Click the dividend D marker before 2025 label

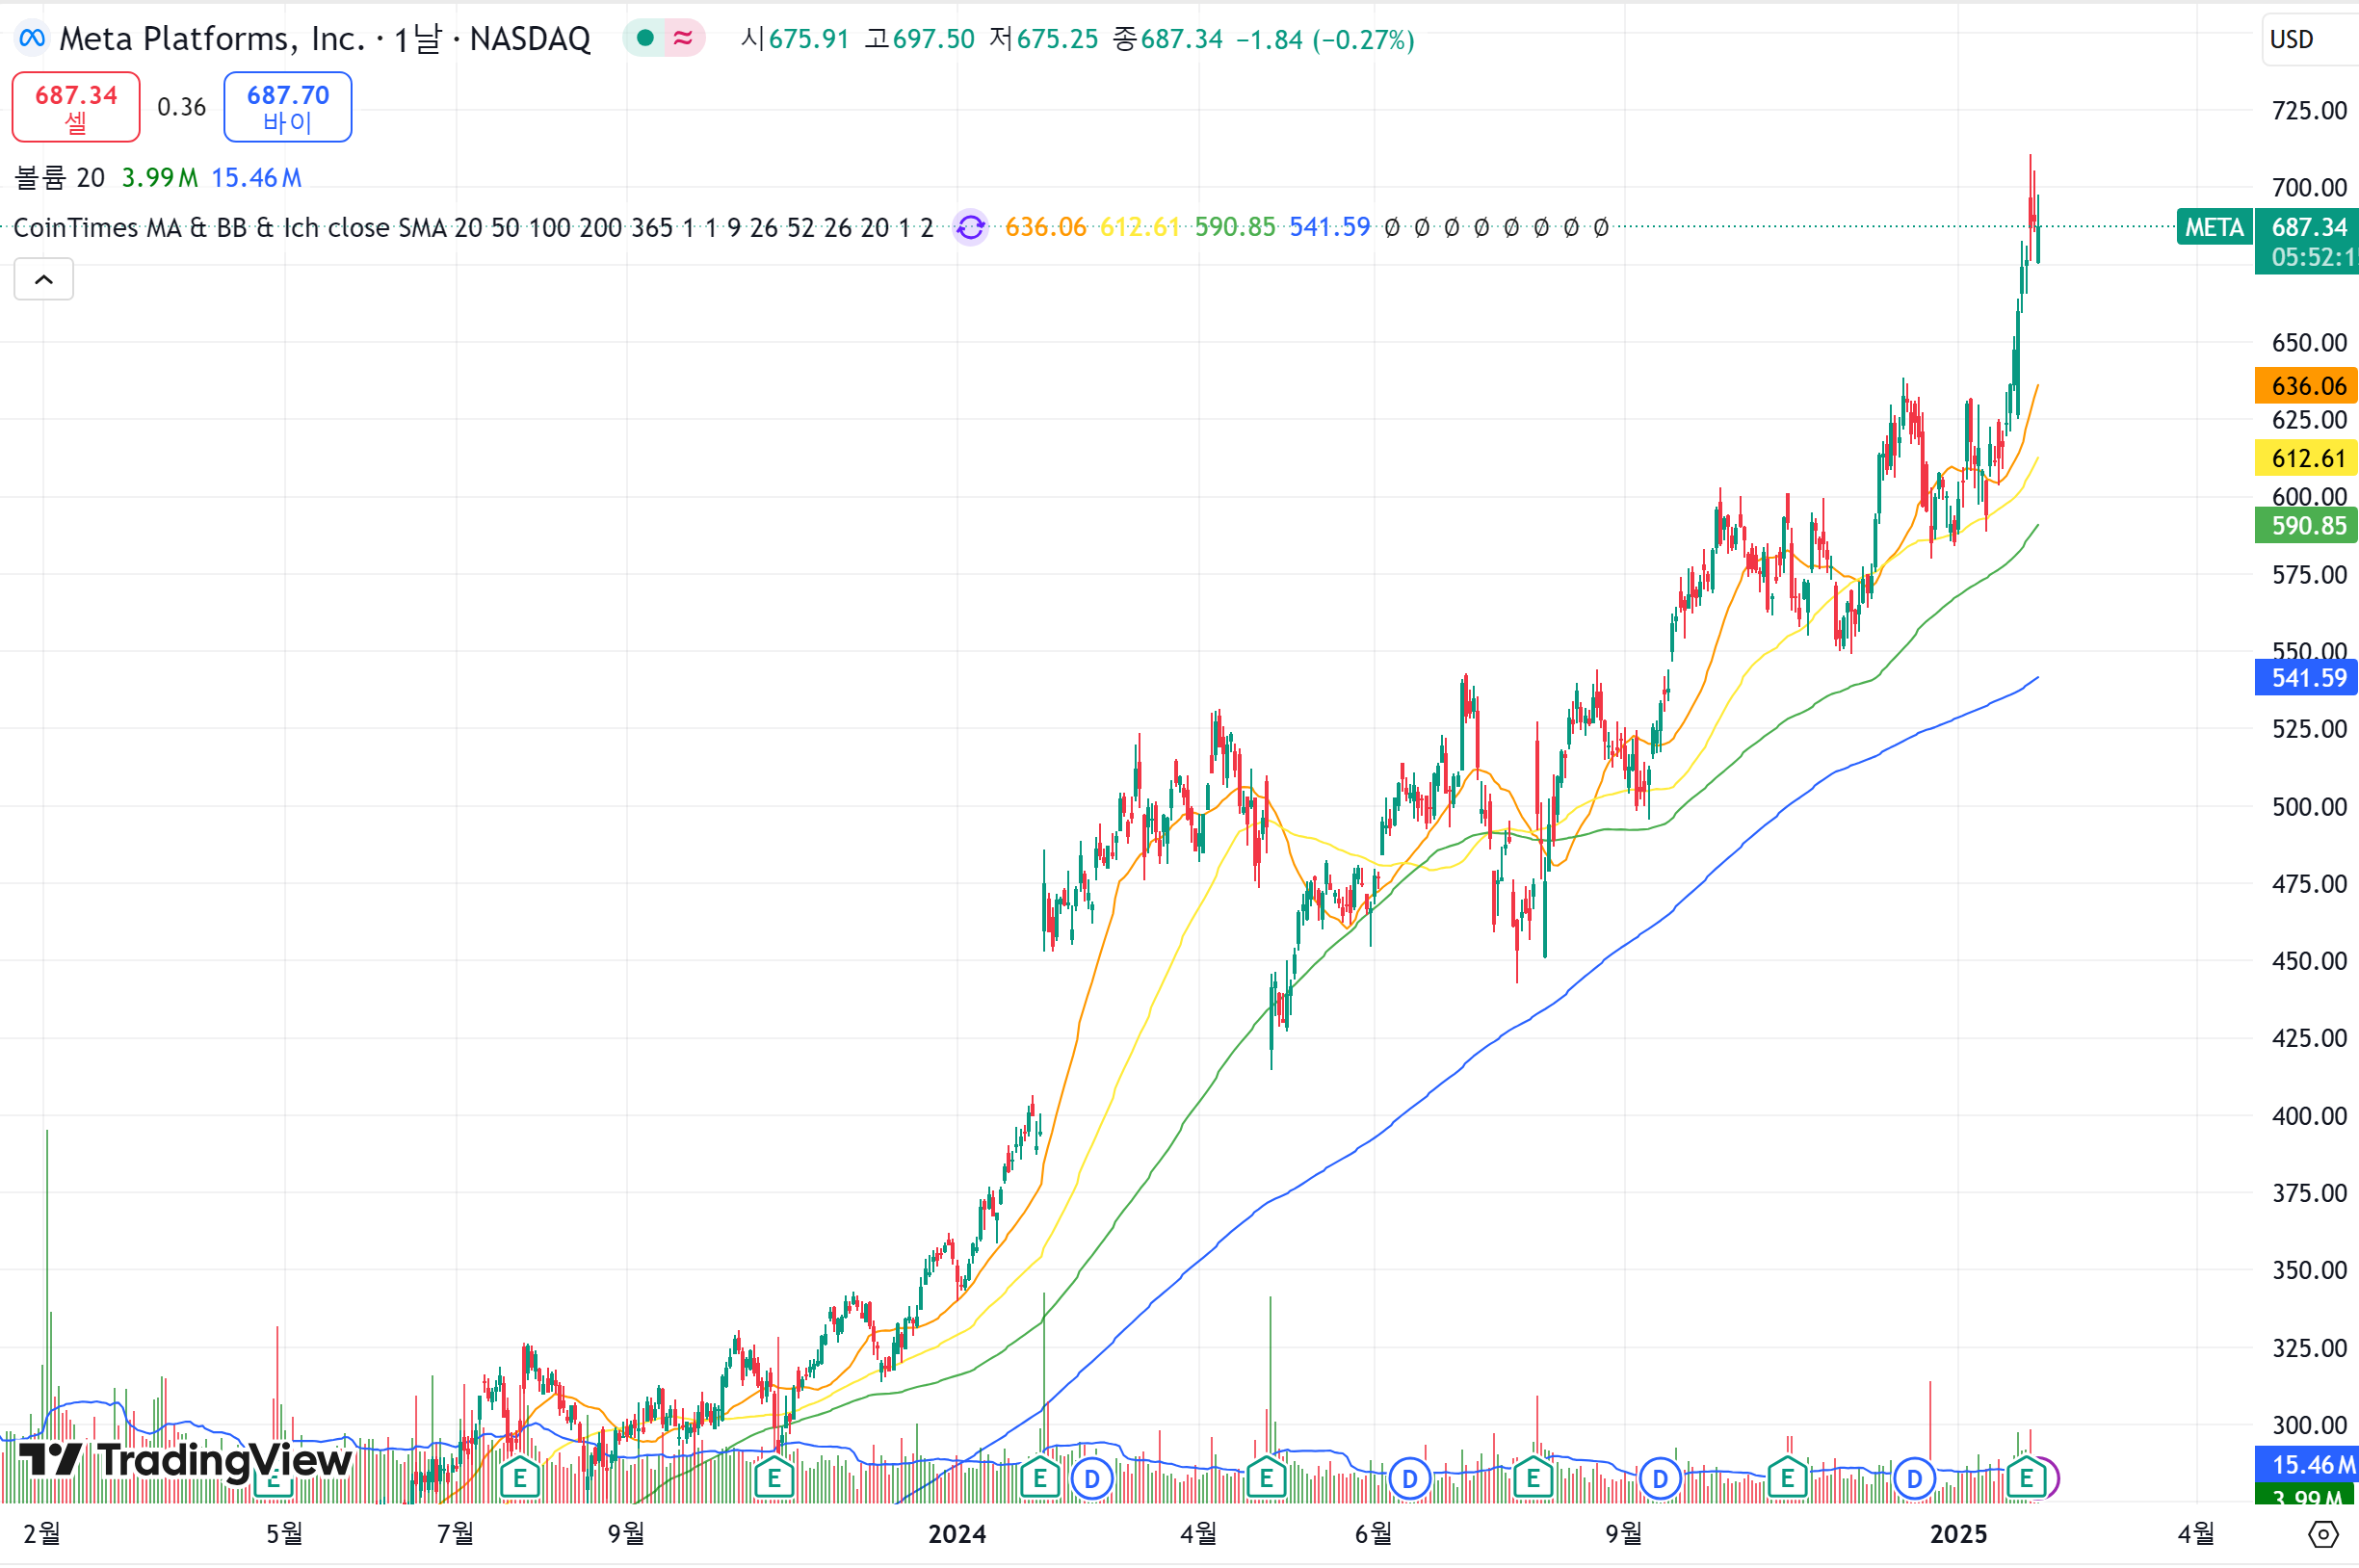coord(1914,1478)
